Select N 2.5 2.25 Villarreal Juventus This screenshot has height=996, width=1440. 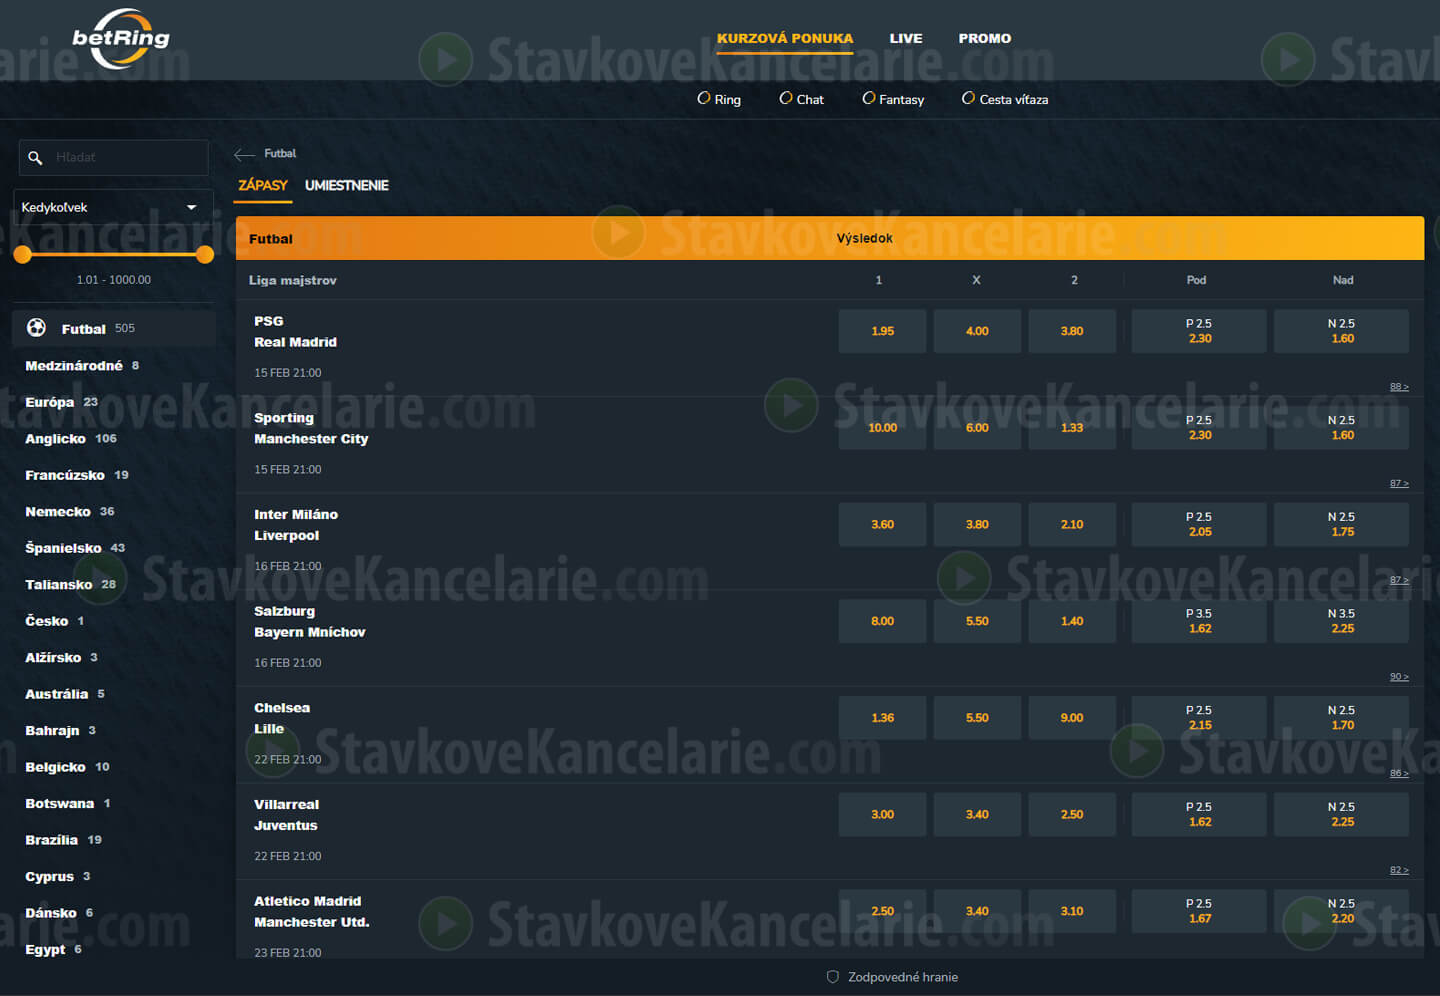1342,814
